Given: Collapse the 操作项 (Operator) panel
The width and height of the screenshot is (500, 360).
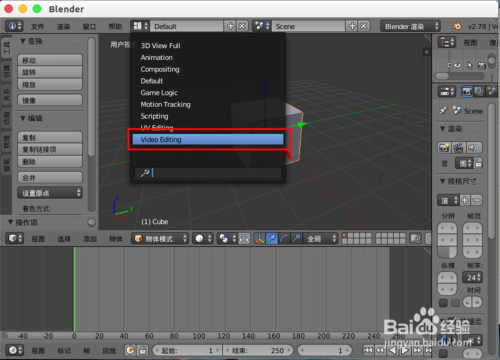Looking at the screenshot, I should coord(11,222).
